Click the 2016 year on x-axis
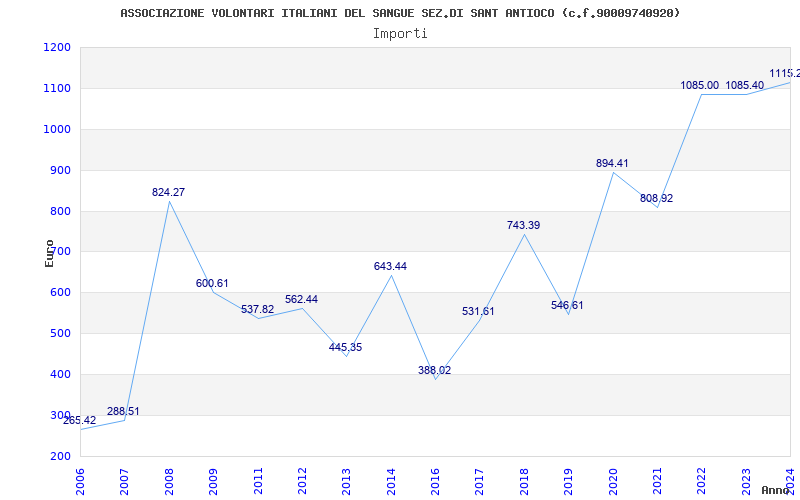 click(435, 479)
